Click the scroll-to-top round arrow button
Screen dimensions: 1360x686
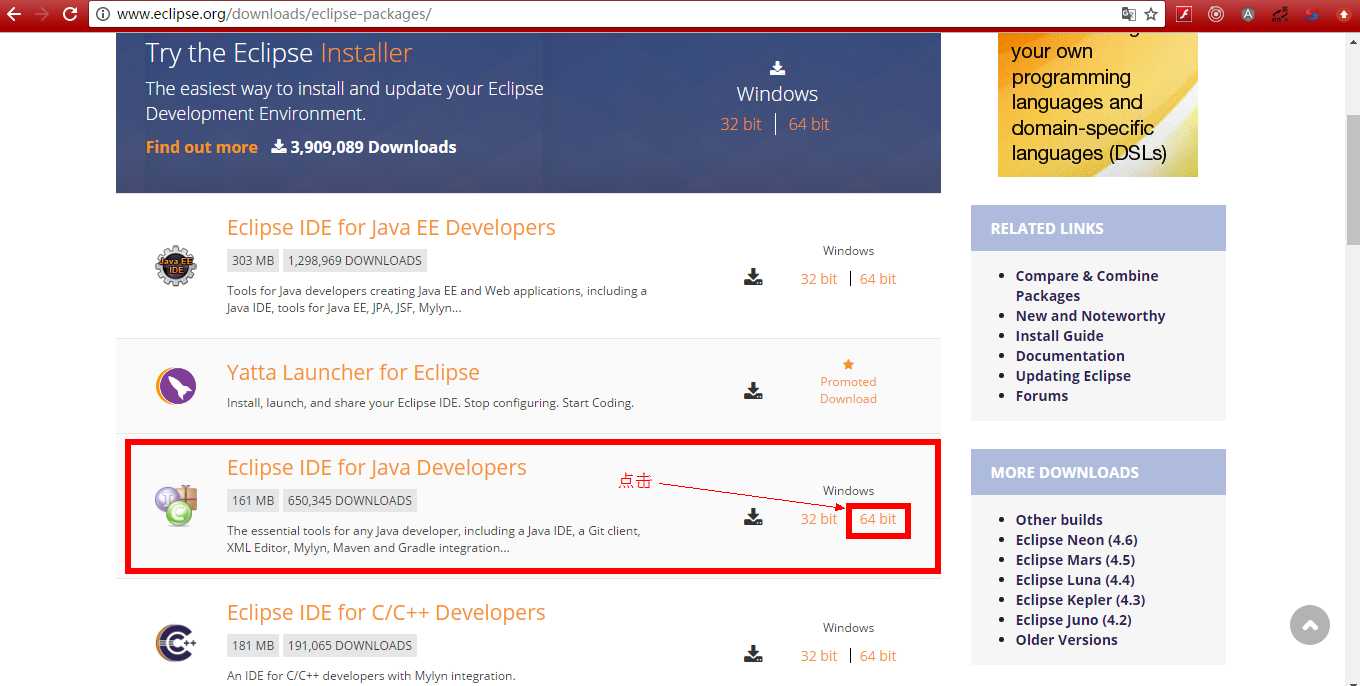[x=1310, y=626]
